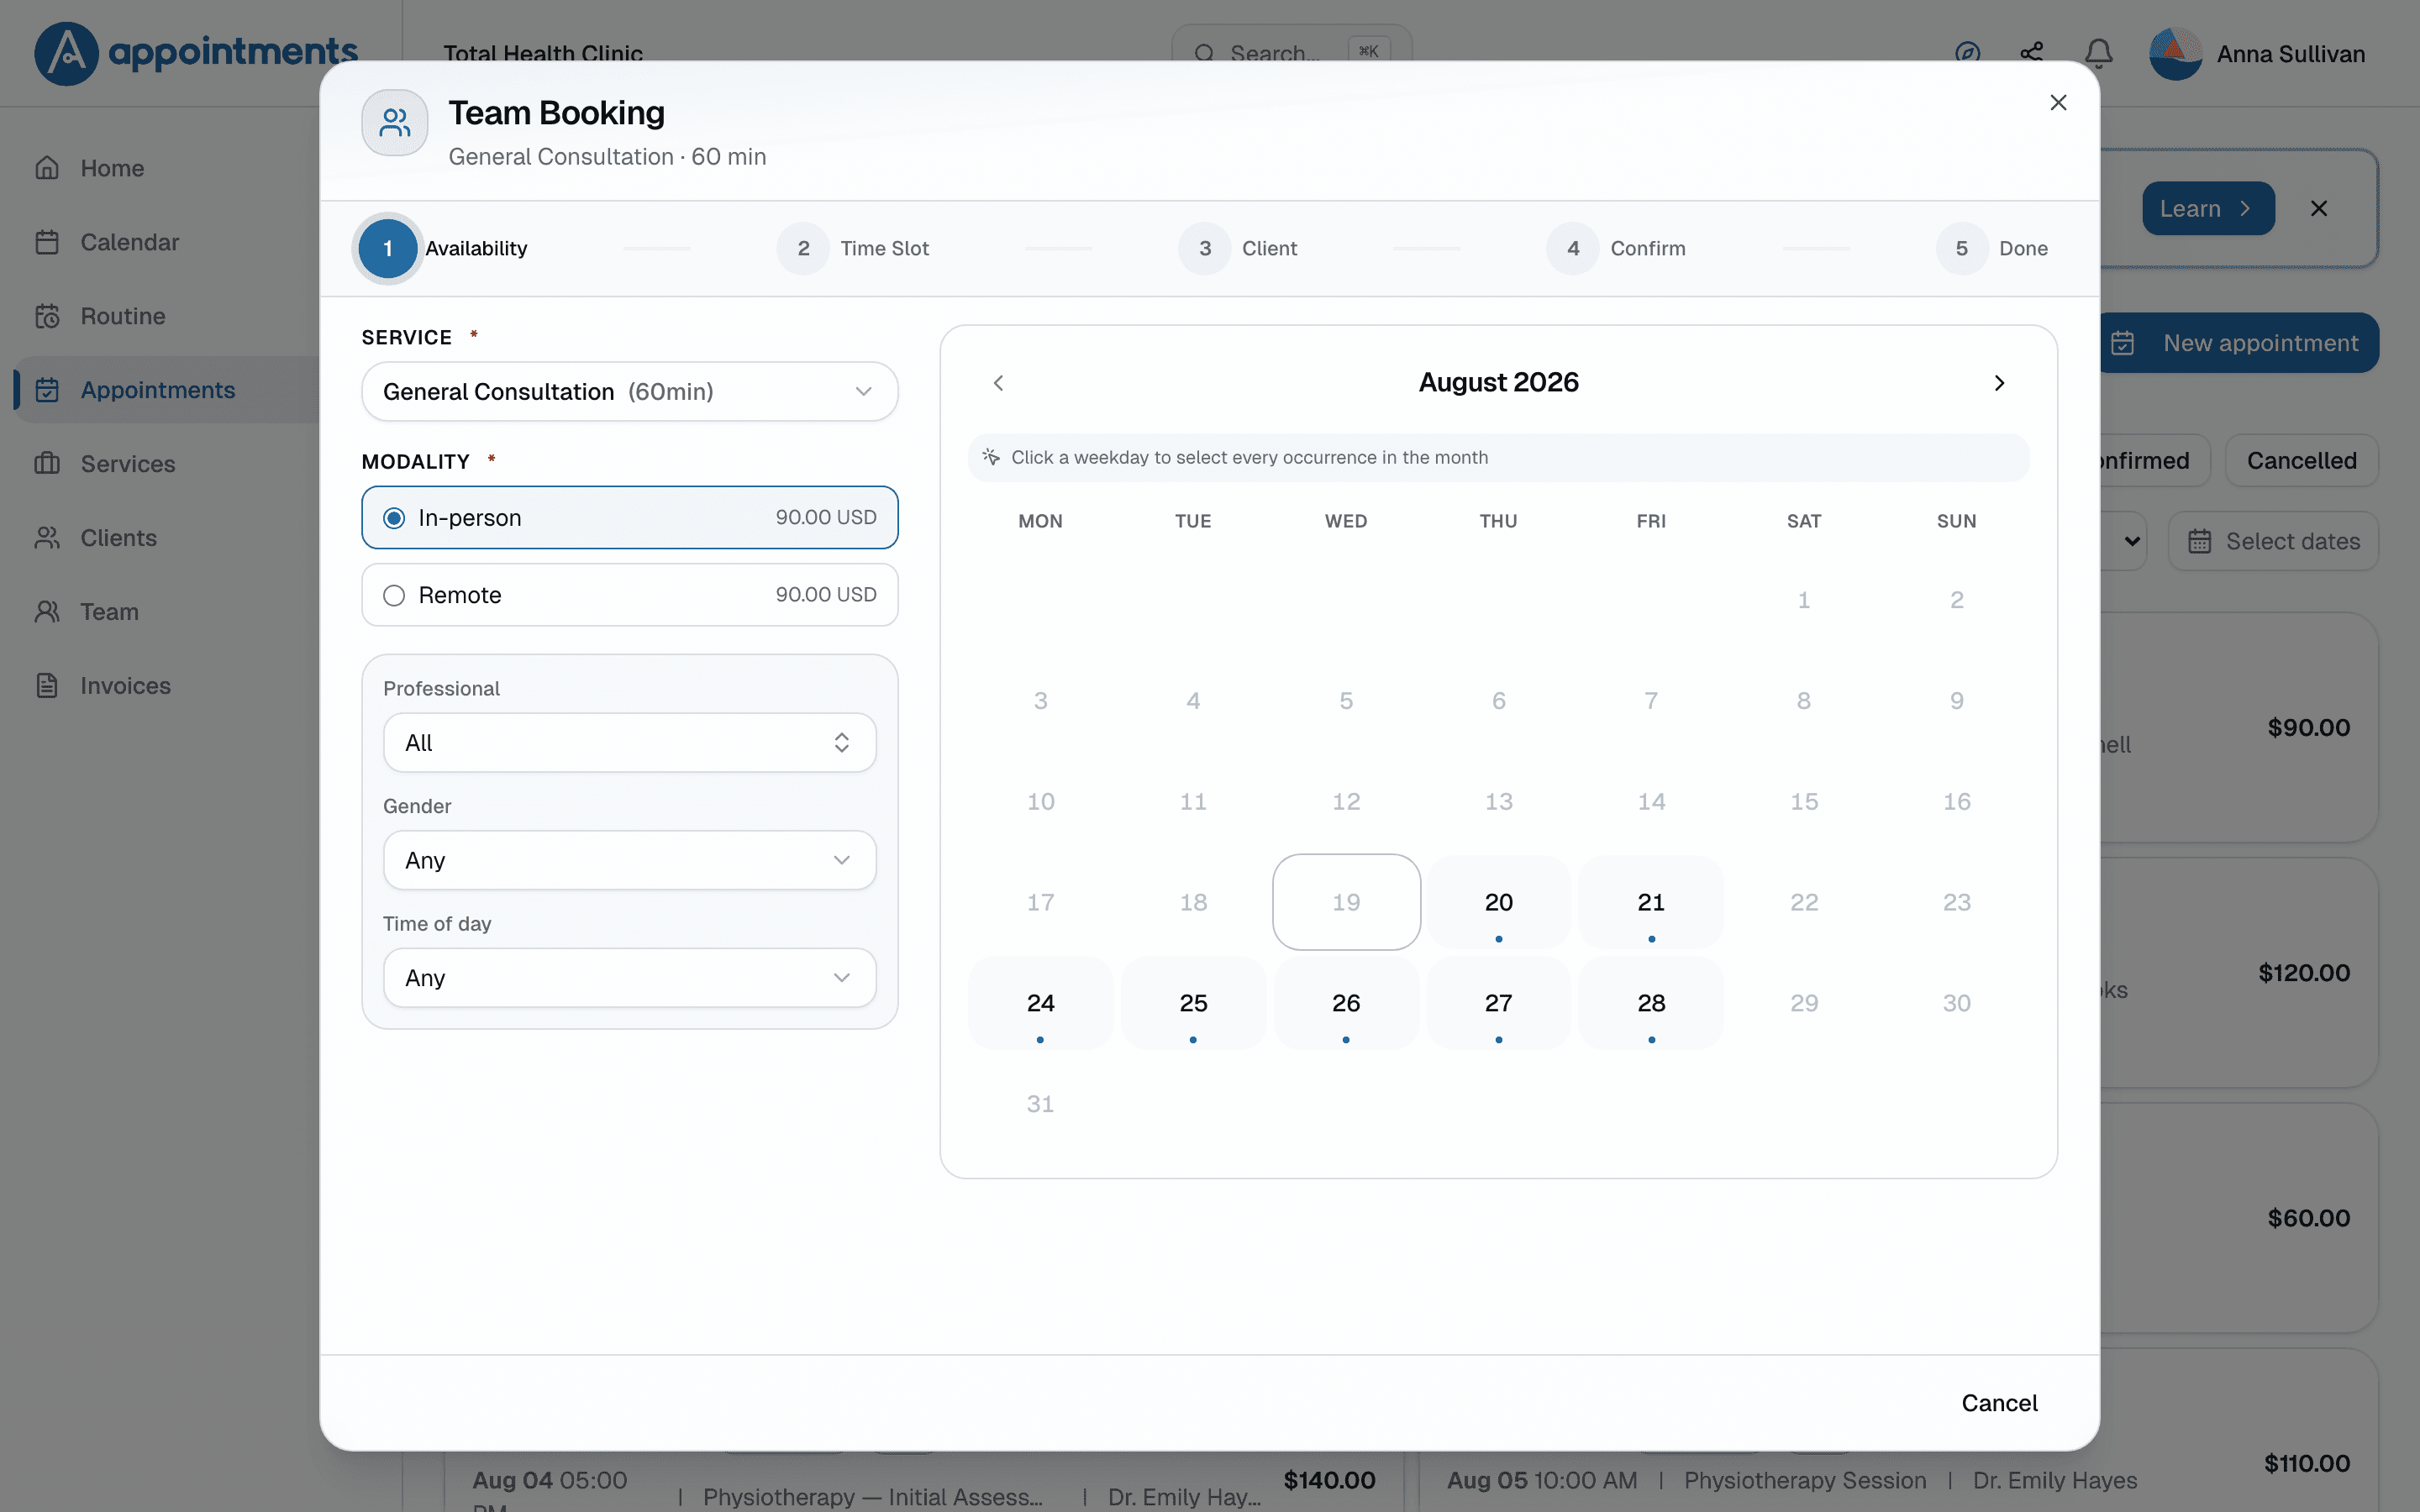
Task: Go to step 1 Availability
Action: coord(444,248)
